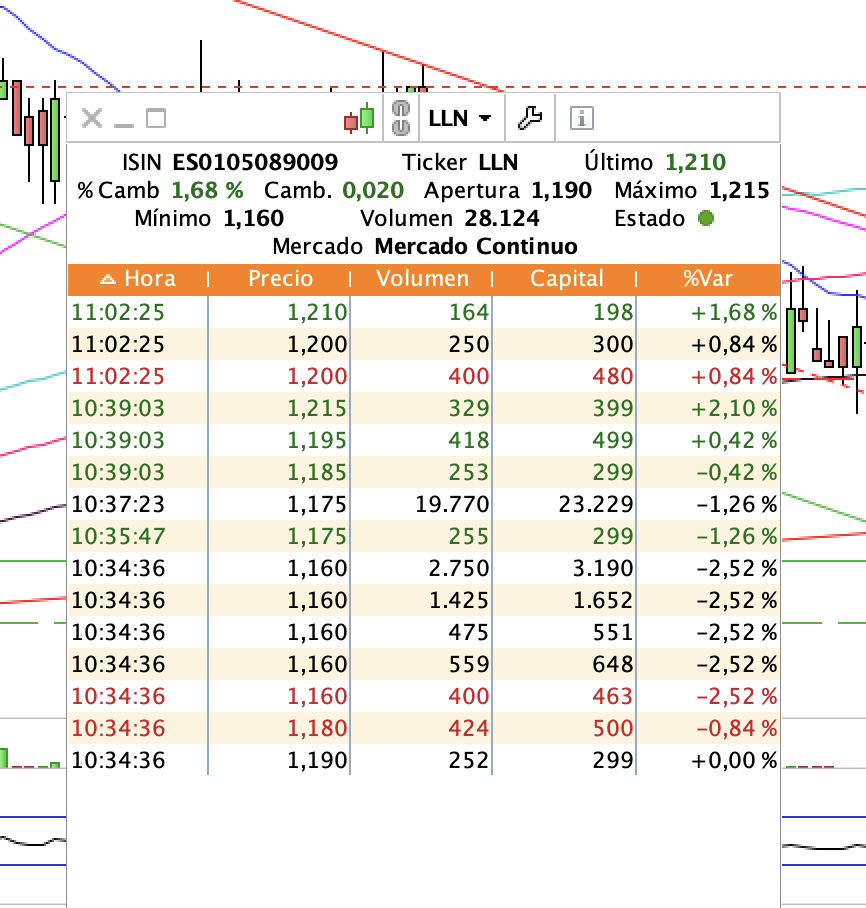Sort by the Volumen column header
Viewport: 866px width, 908px height.
422,279
